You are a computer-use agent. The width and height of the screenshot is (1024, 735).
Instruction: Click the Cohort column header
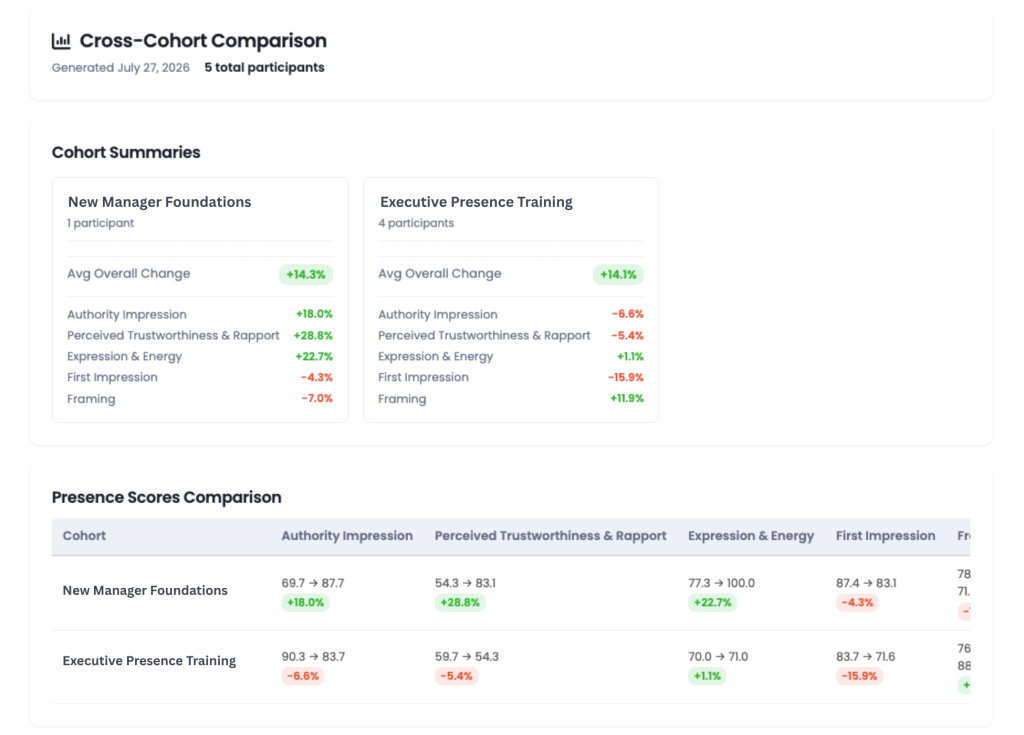[x=84, y=536]
